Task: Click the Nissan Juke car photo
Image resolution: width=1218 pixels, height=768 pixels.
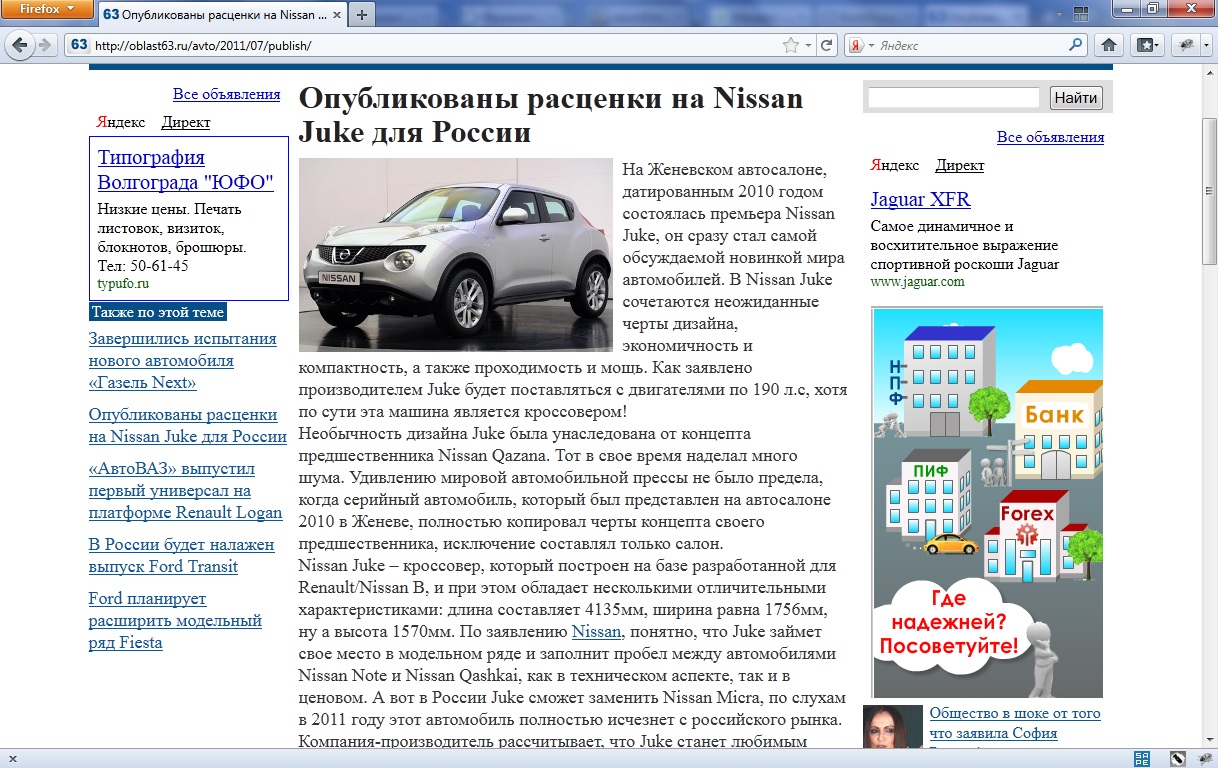Action: pos(456,255)
